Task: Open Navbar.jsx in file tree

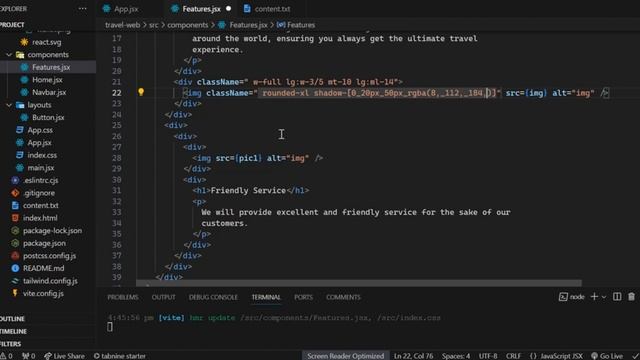Action: [49, 92]
